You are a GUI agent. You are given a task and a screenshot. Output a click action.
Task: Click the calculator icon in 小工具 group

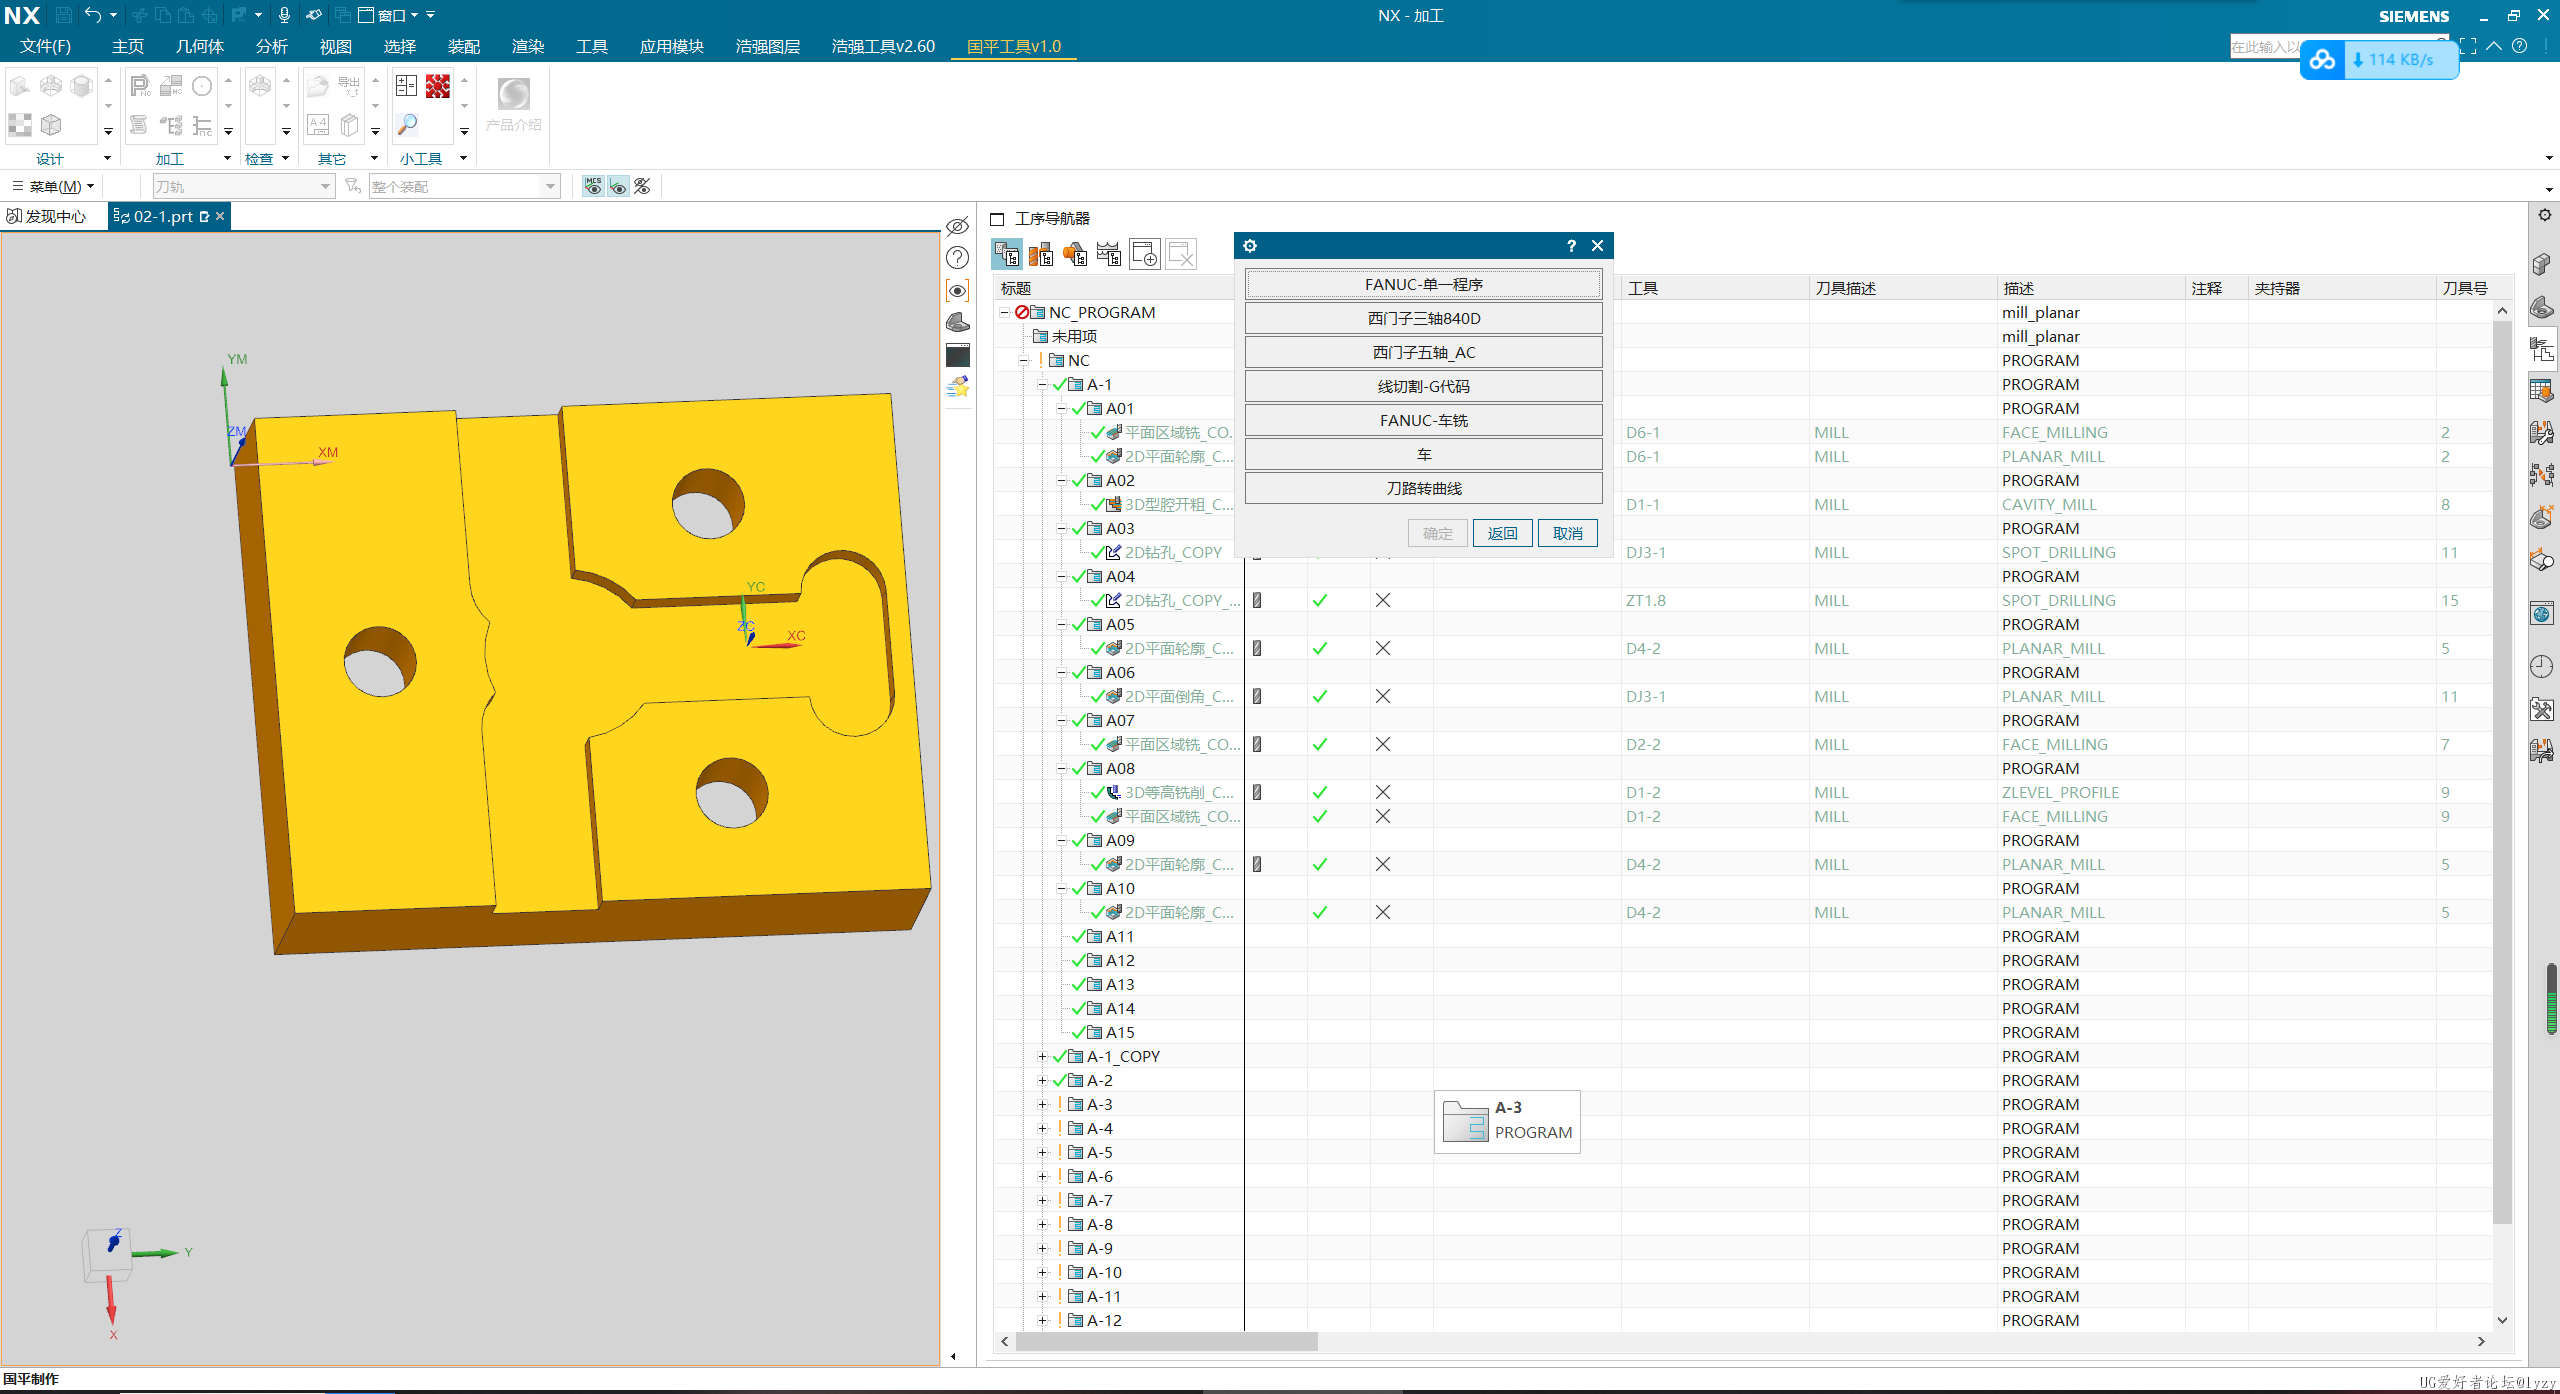[x=406, y=87]
